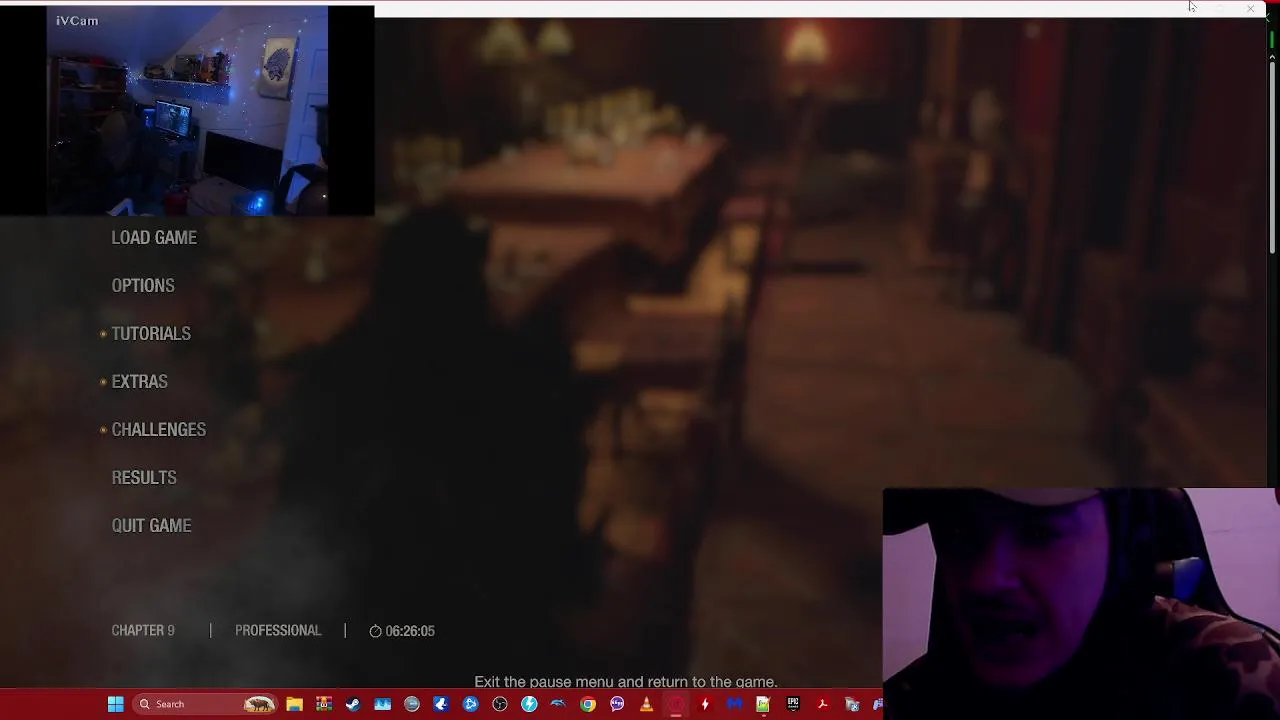
Task: Open WinRAR from the taskbar
Action: (323, 704)
